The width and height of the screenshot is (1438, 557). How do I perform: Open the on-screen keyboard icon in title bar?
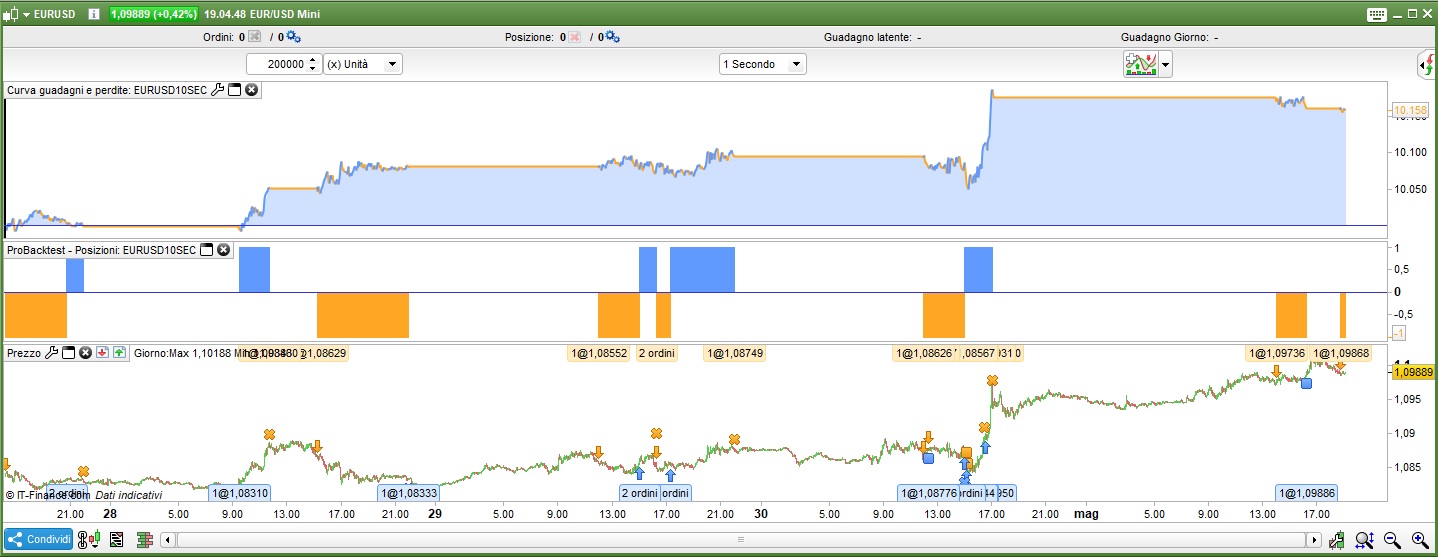(1376, 14)
